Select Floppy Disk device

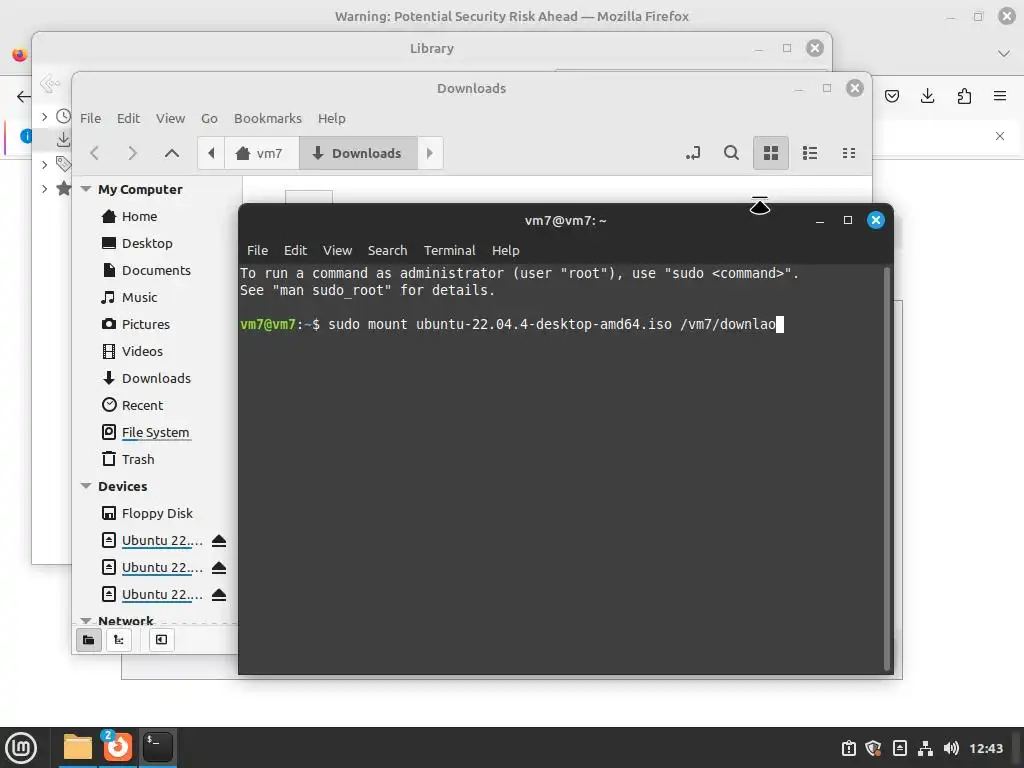[157, 513]
